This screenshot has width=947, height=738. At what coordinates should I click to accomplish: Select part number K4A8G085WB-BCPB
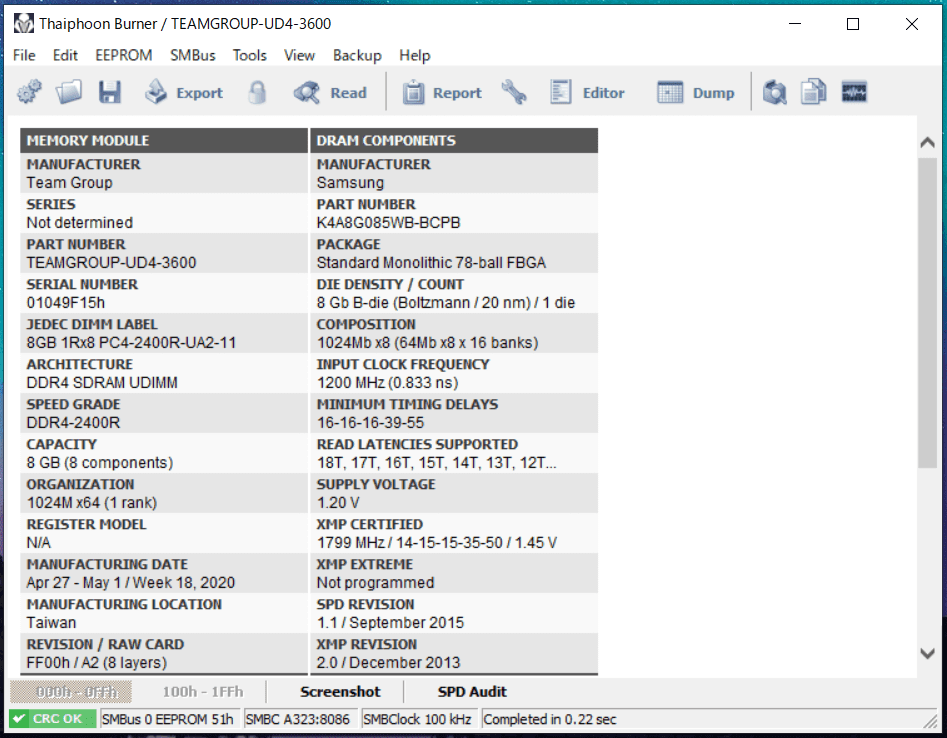click(388, 222)
